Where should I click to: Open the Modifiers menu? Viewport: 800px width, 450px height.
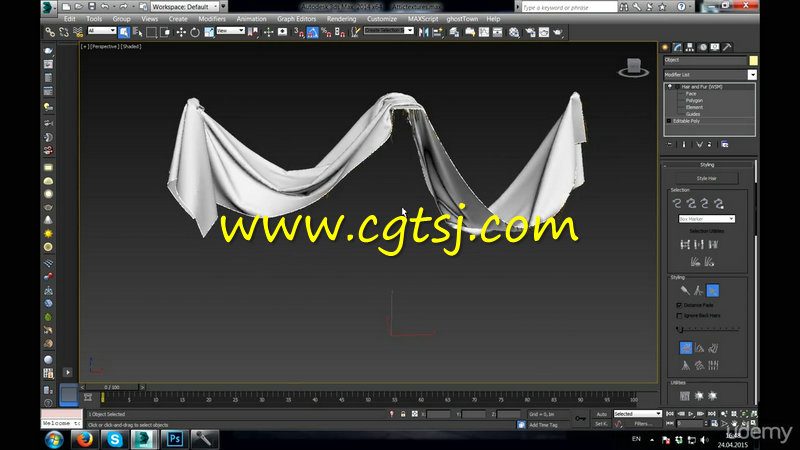click(212, 19)
